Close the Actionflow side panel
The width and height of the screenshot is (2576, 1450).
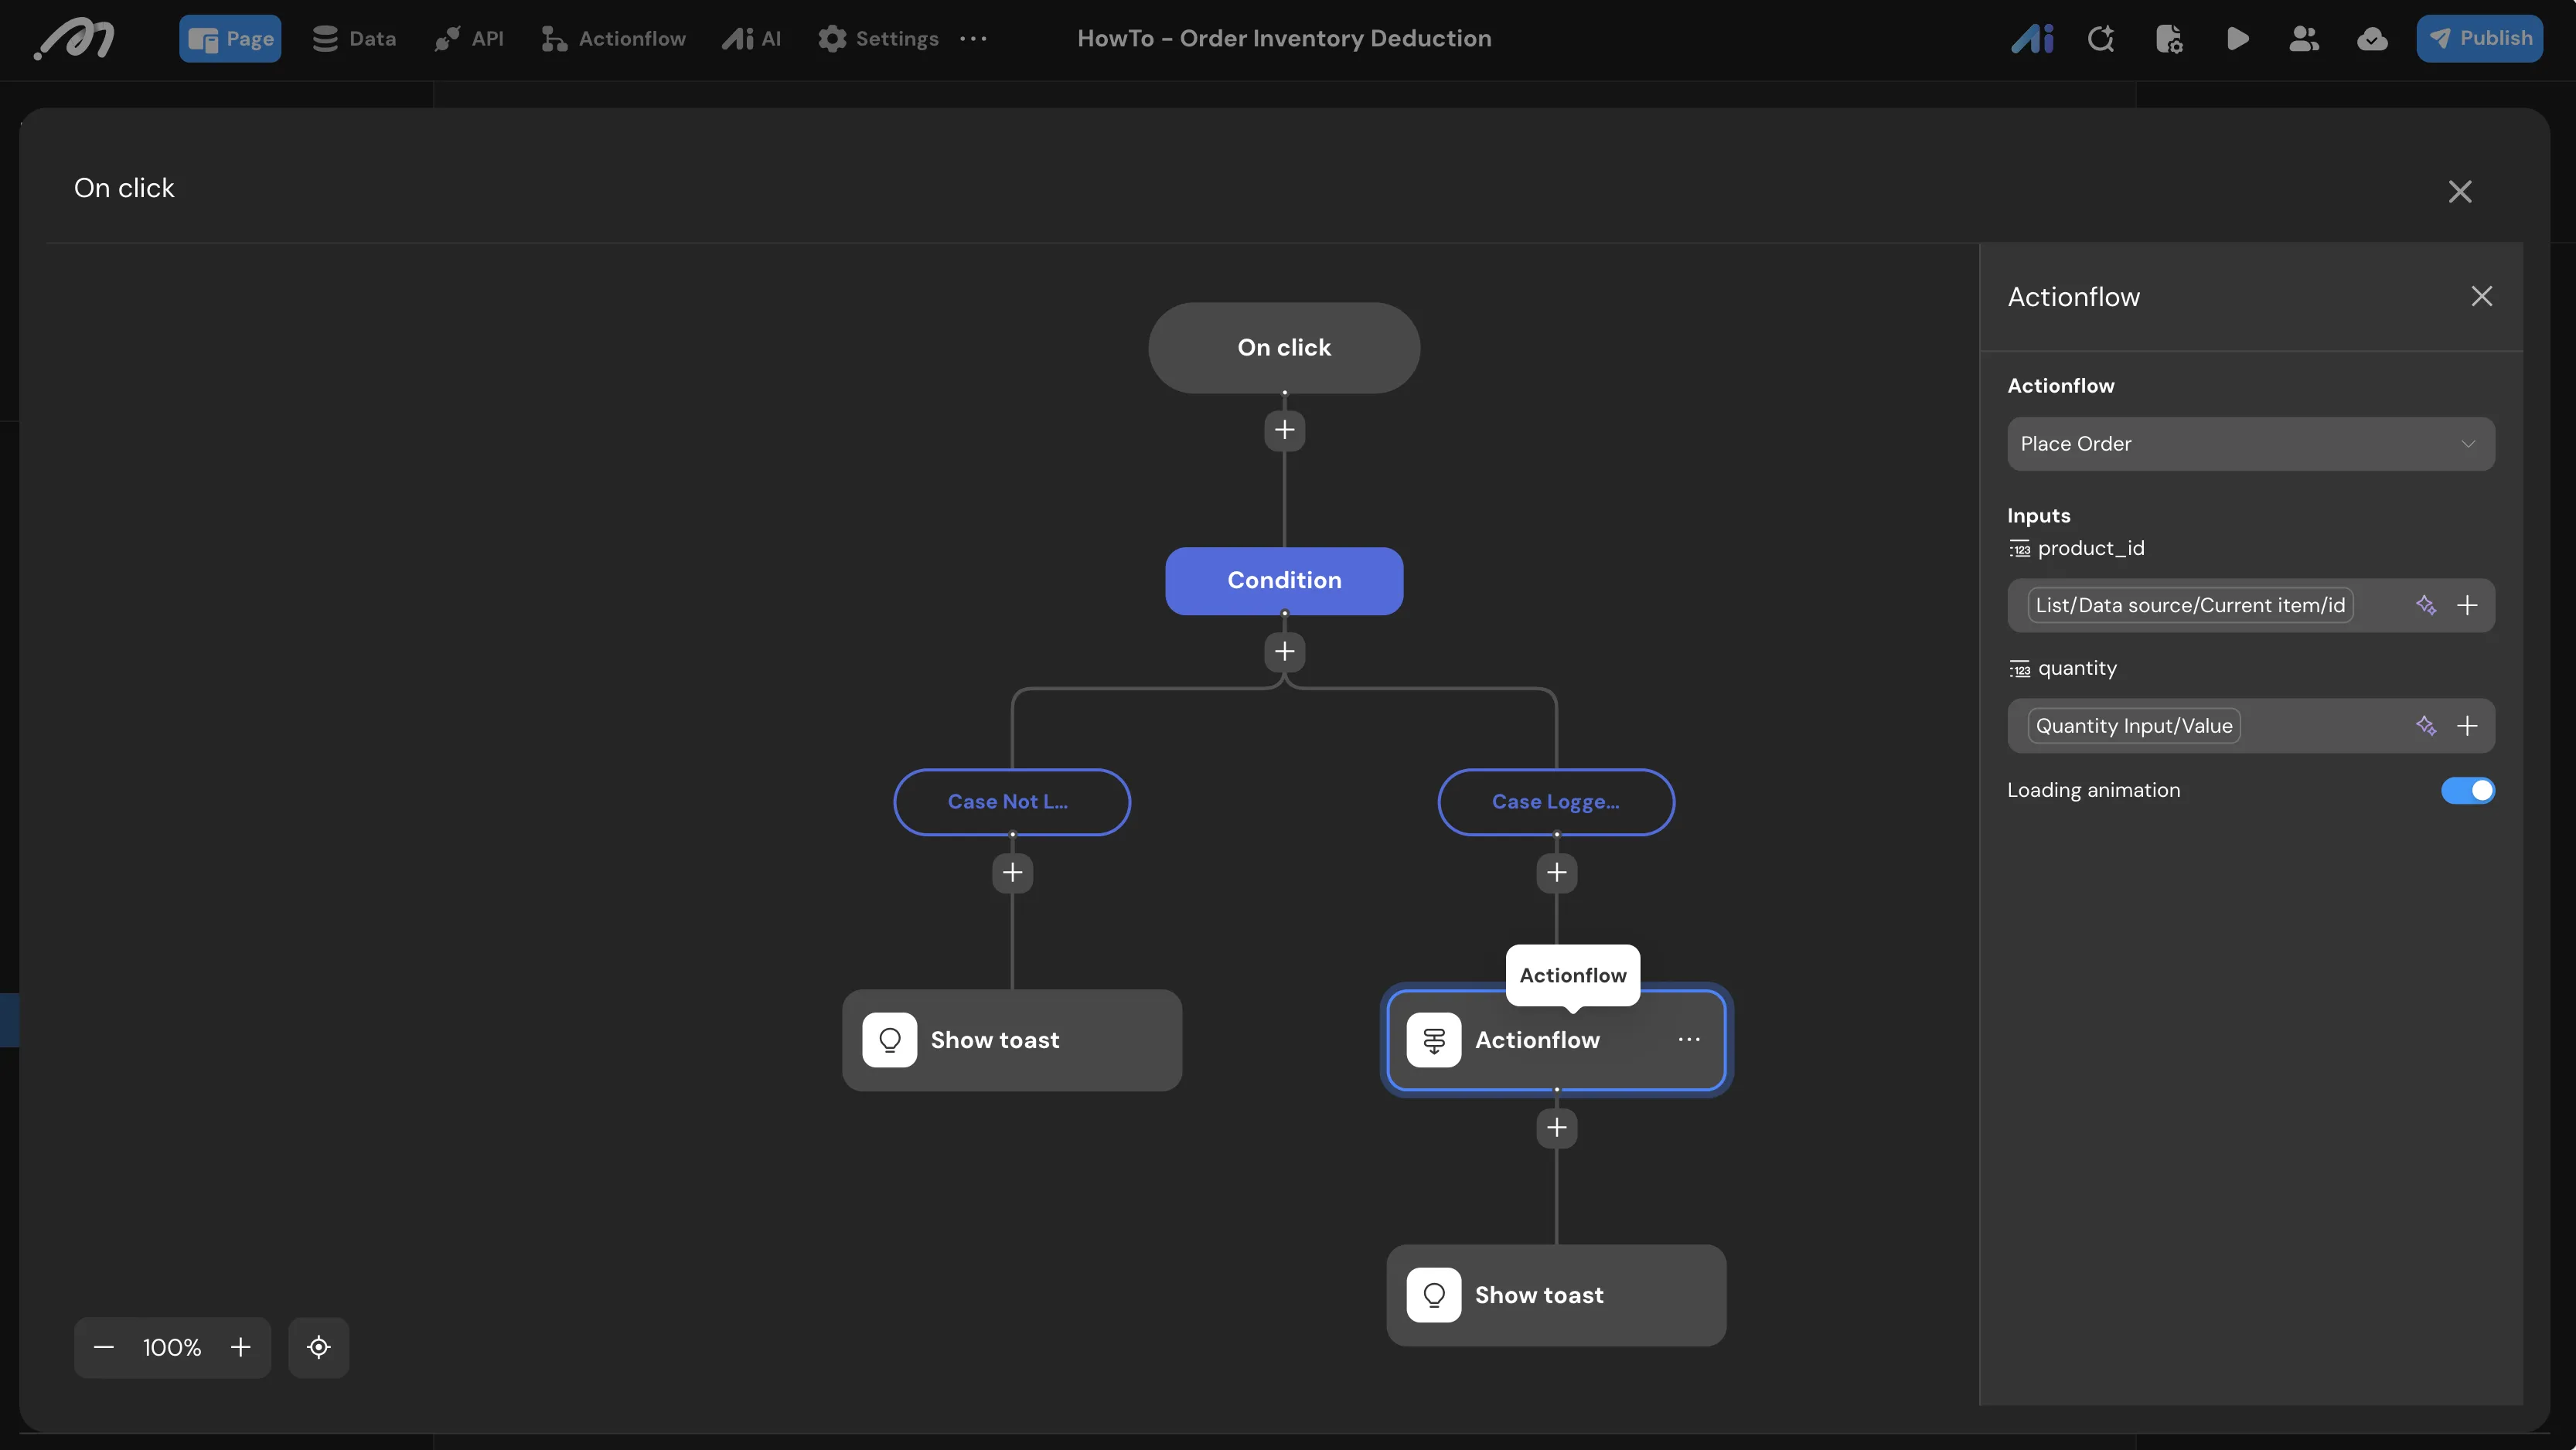point(2482,296)
